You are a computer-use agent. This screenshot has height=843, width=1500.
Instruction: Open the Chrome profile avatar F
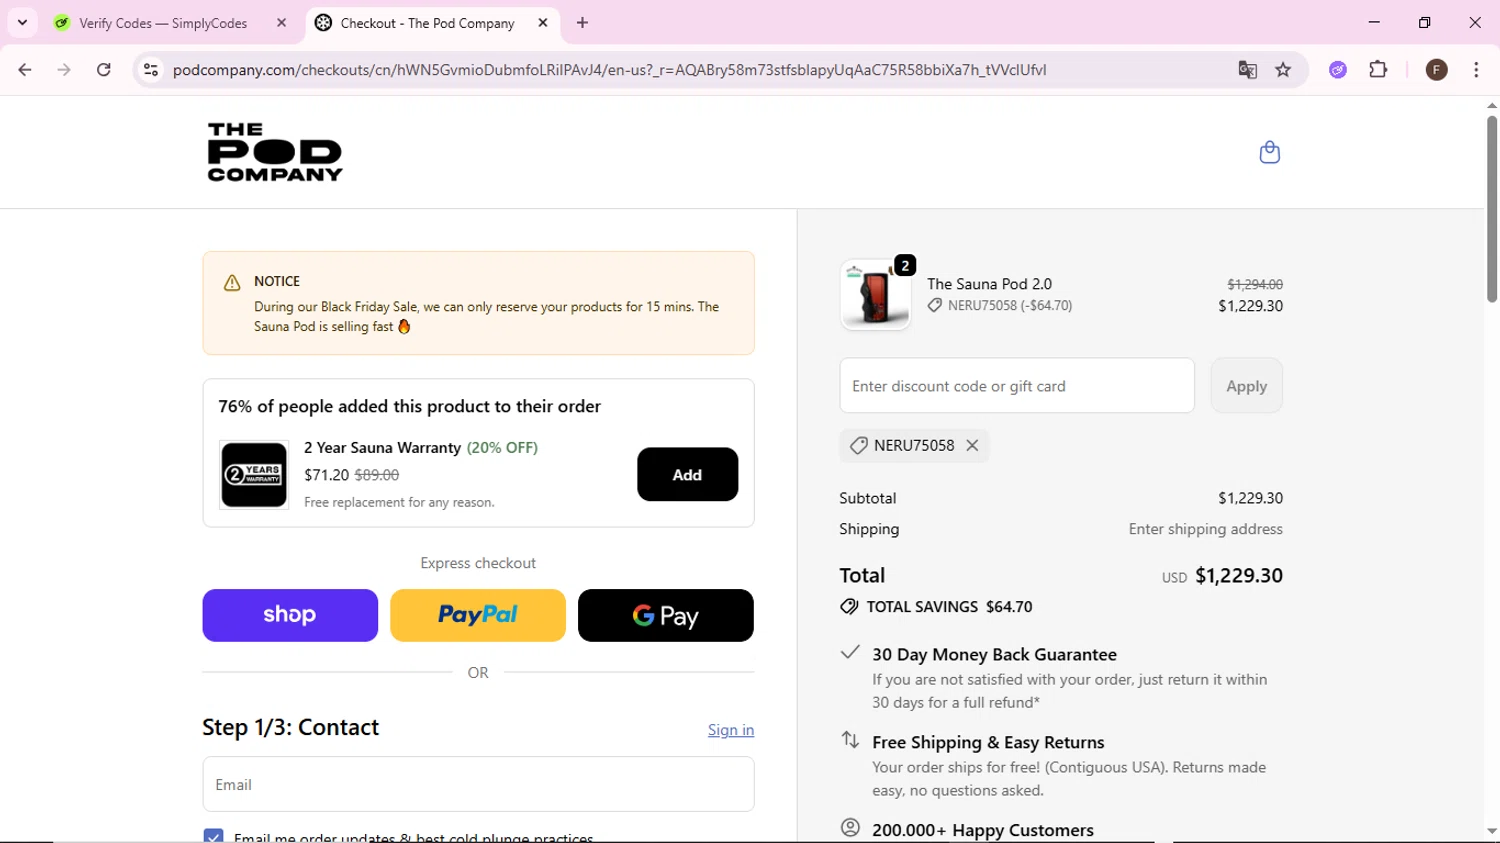[1436, 70]
